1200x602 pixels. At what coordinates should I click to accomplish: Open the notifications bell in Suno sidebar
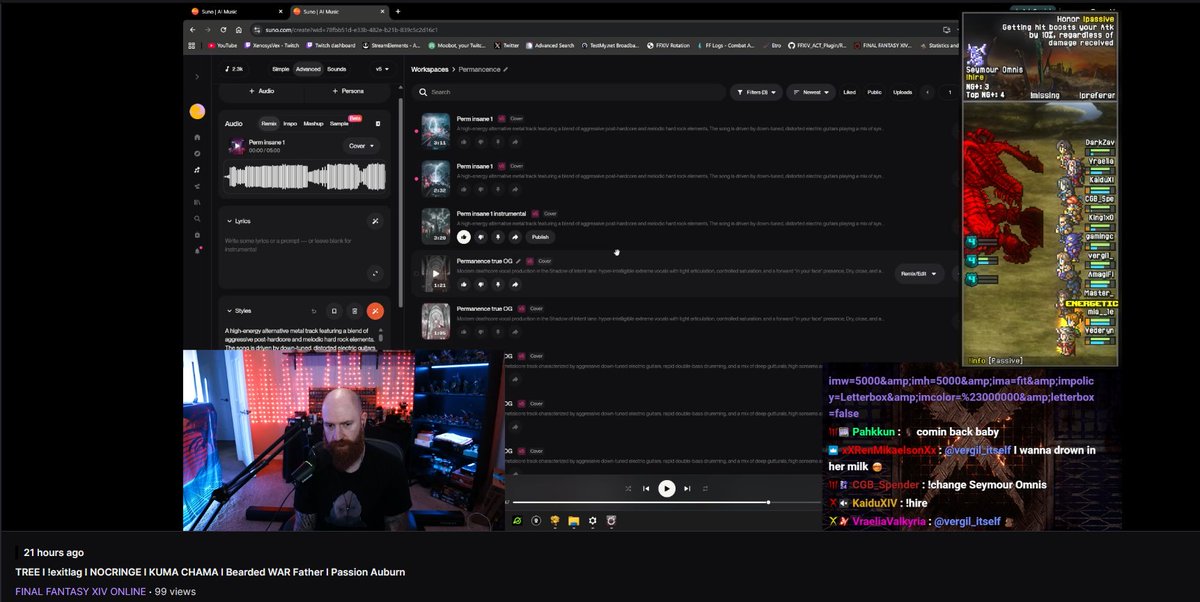pyautogui.click(x=197, y=251)
